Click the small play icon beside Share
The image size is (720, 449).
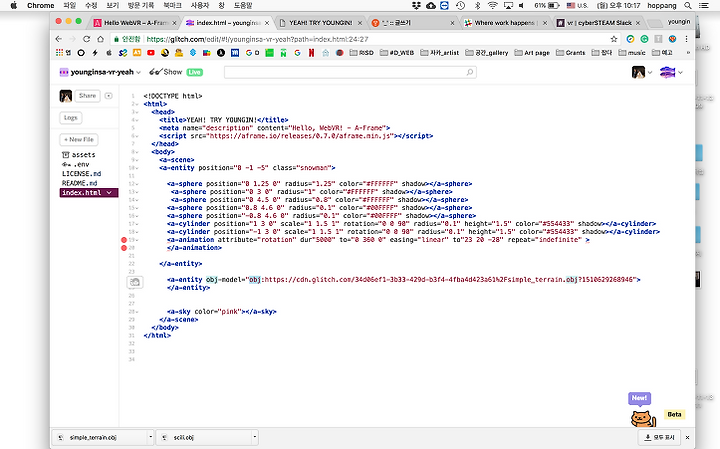coord(108,95)
